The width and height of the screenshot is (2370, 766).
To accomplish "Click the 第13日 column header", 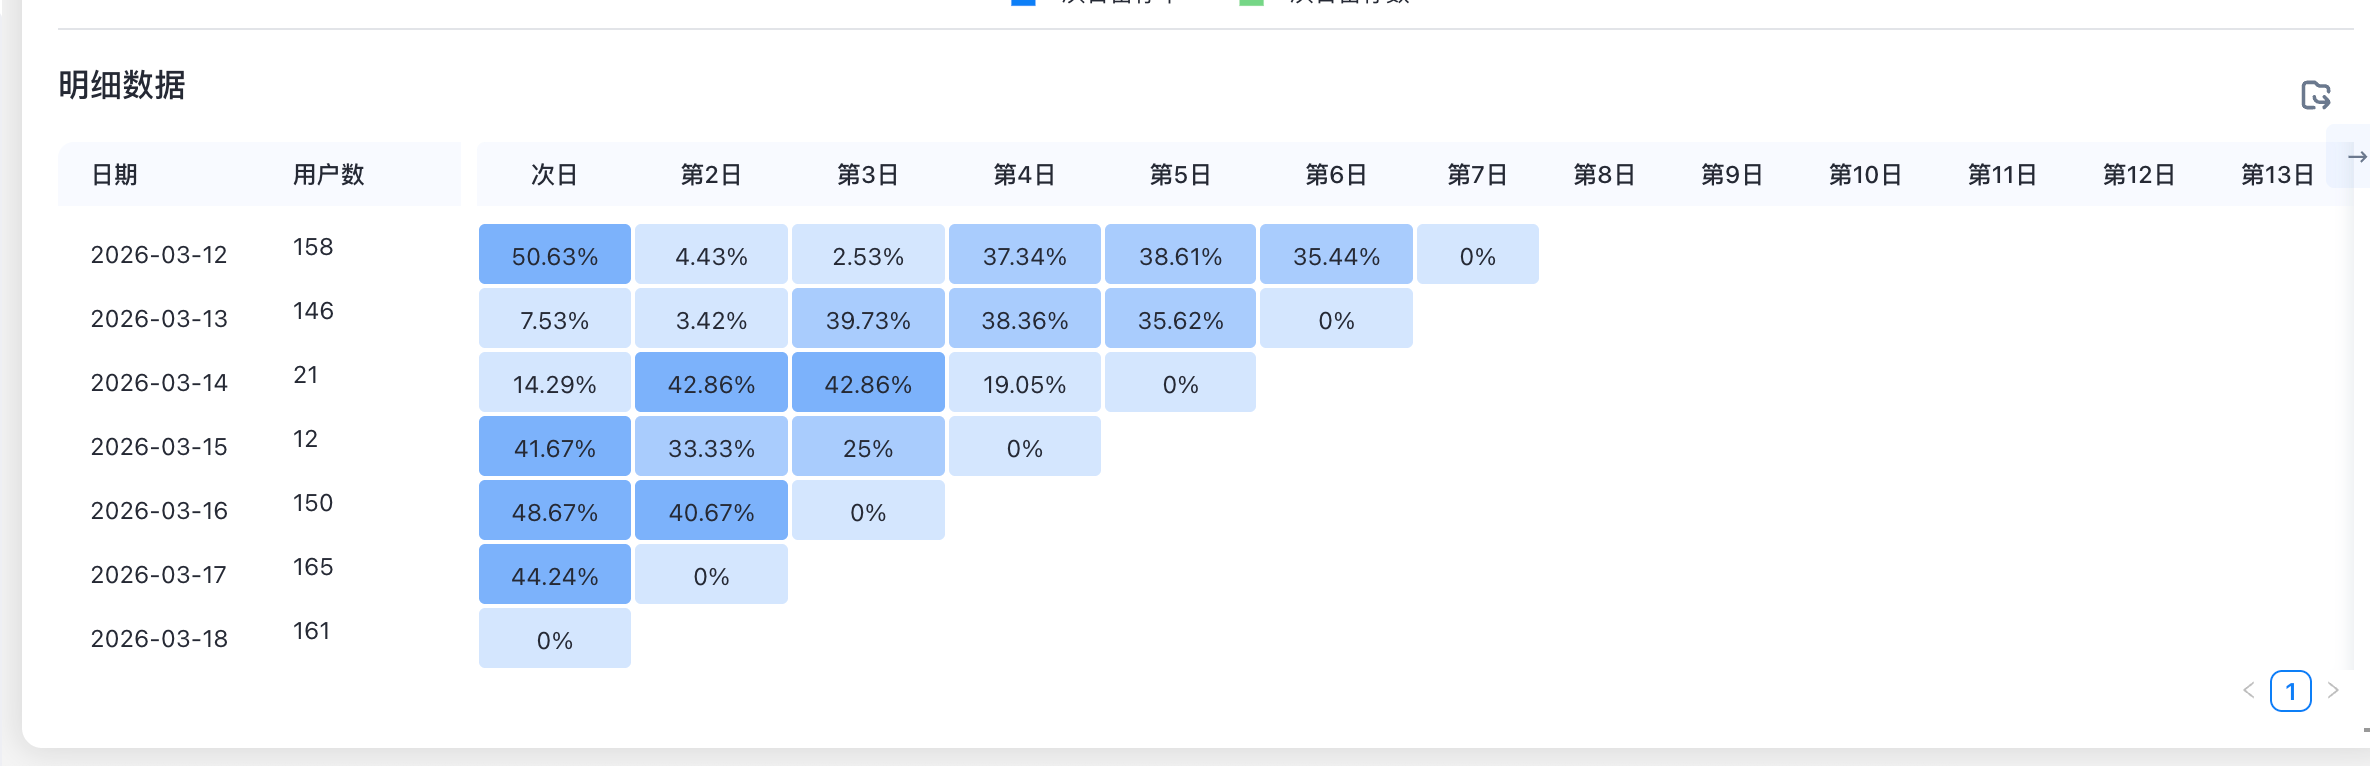I will point(2277,175).
